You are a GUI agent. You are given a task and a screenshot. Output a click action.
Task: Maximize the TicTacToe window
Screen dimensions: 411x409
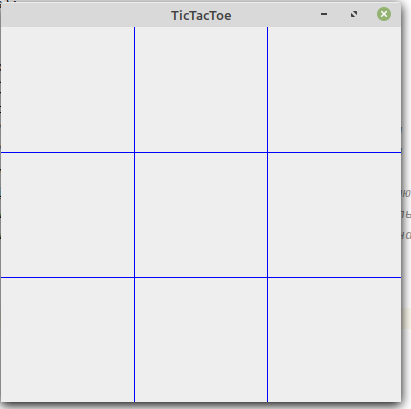[x=354, y=14]
